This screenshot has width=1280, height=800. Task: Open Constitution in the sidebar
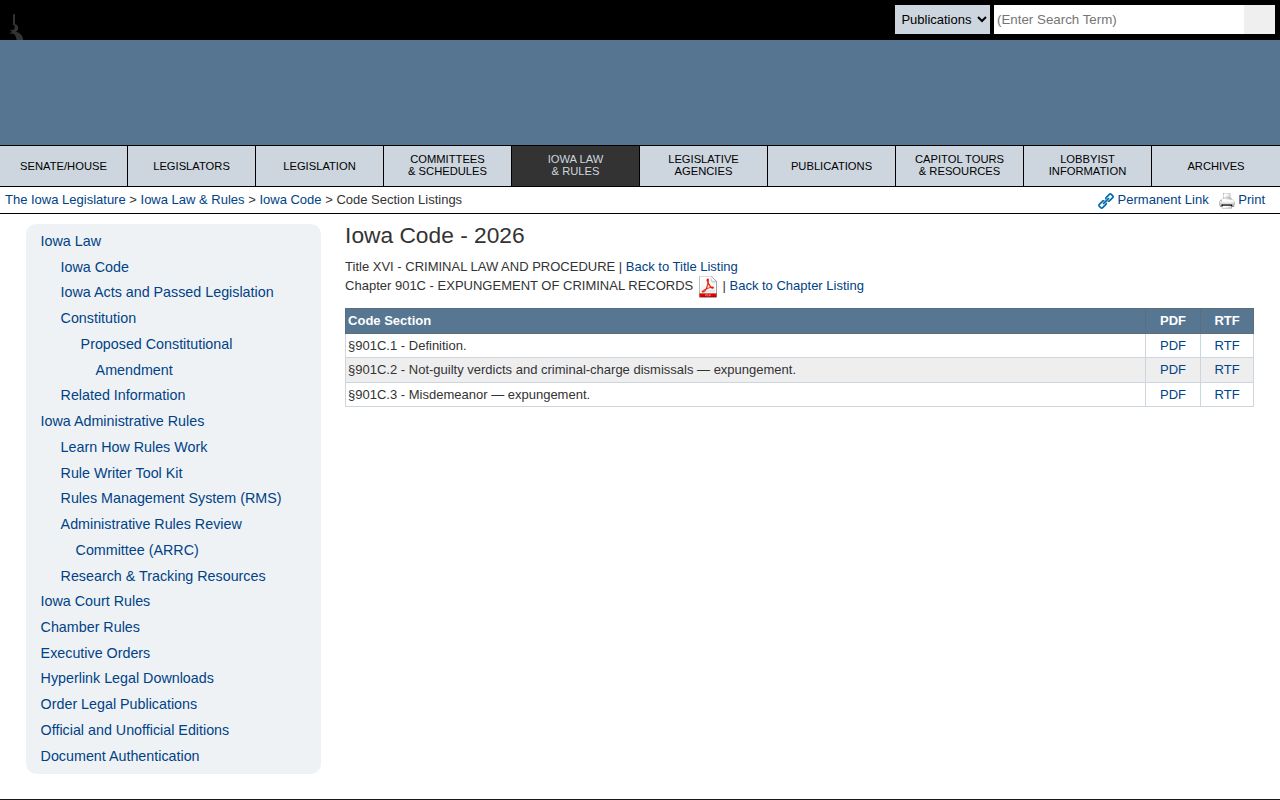pos(98,318)
